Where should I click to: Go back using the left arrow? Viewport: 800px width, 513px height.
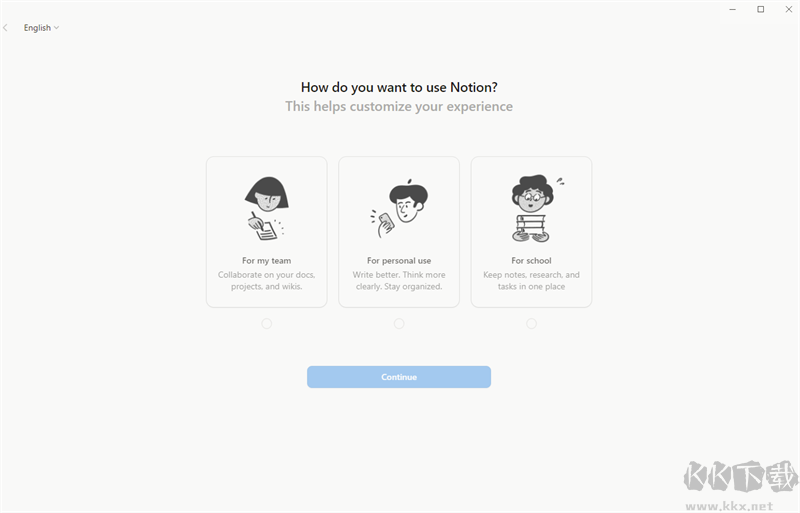6,28
